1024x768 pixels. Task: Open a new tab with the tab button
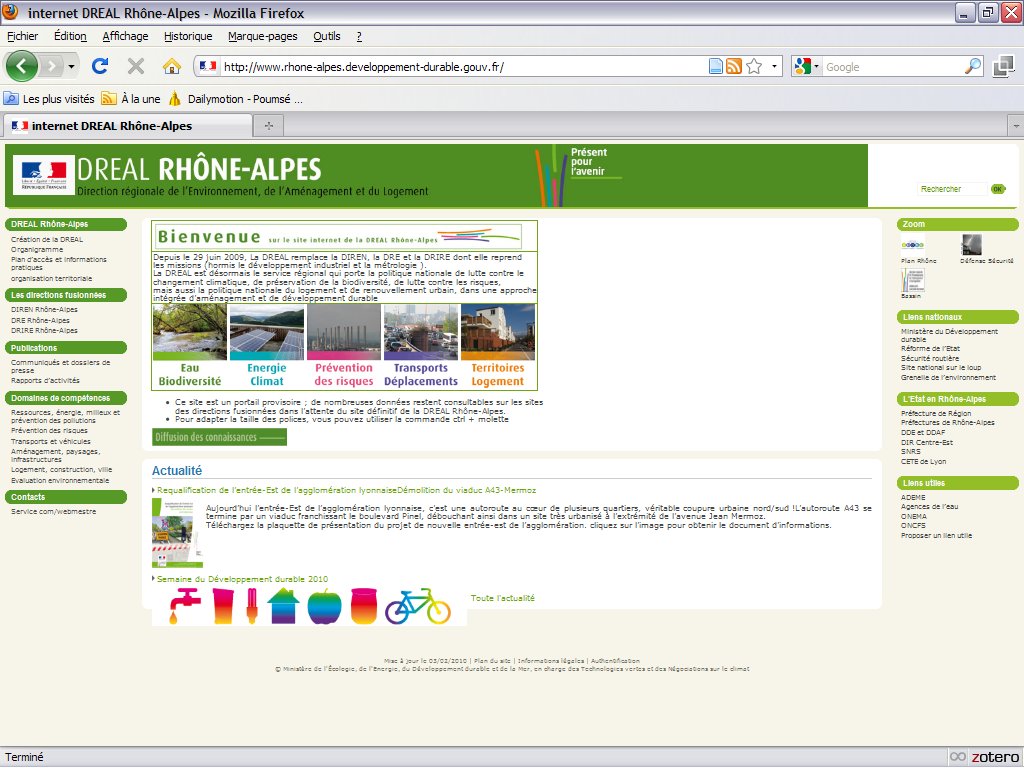(x=268, y=126)
